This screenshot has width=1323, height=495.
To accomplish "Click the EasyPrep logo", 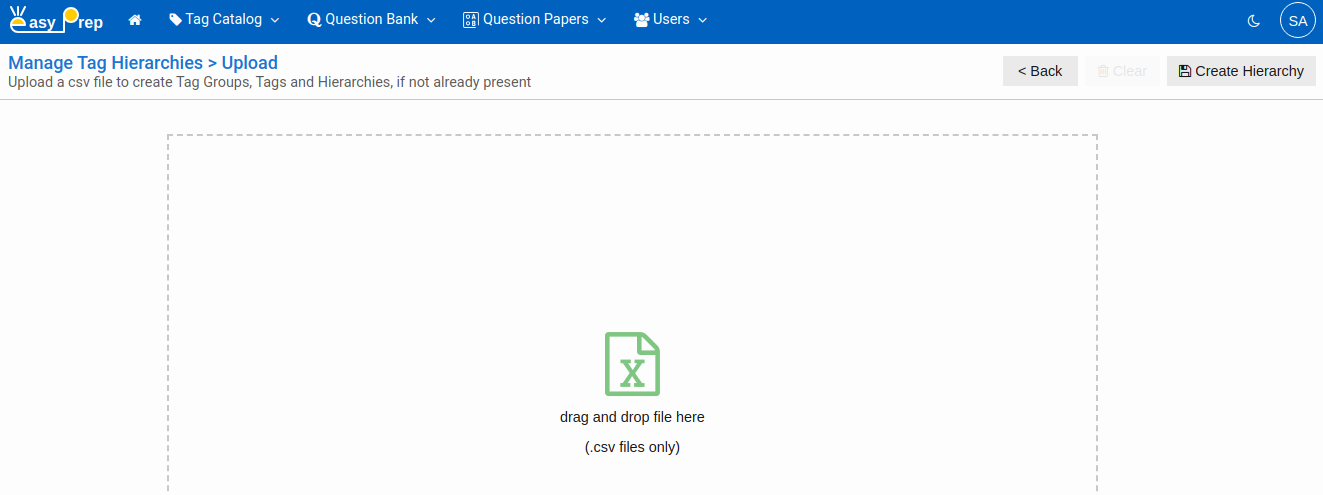I will [x=57, y=20].
